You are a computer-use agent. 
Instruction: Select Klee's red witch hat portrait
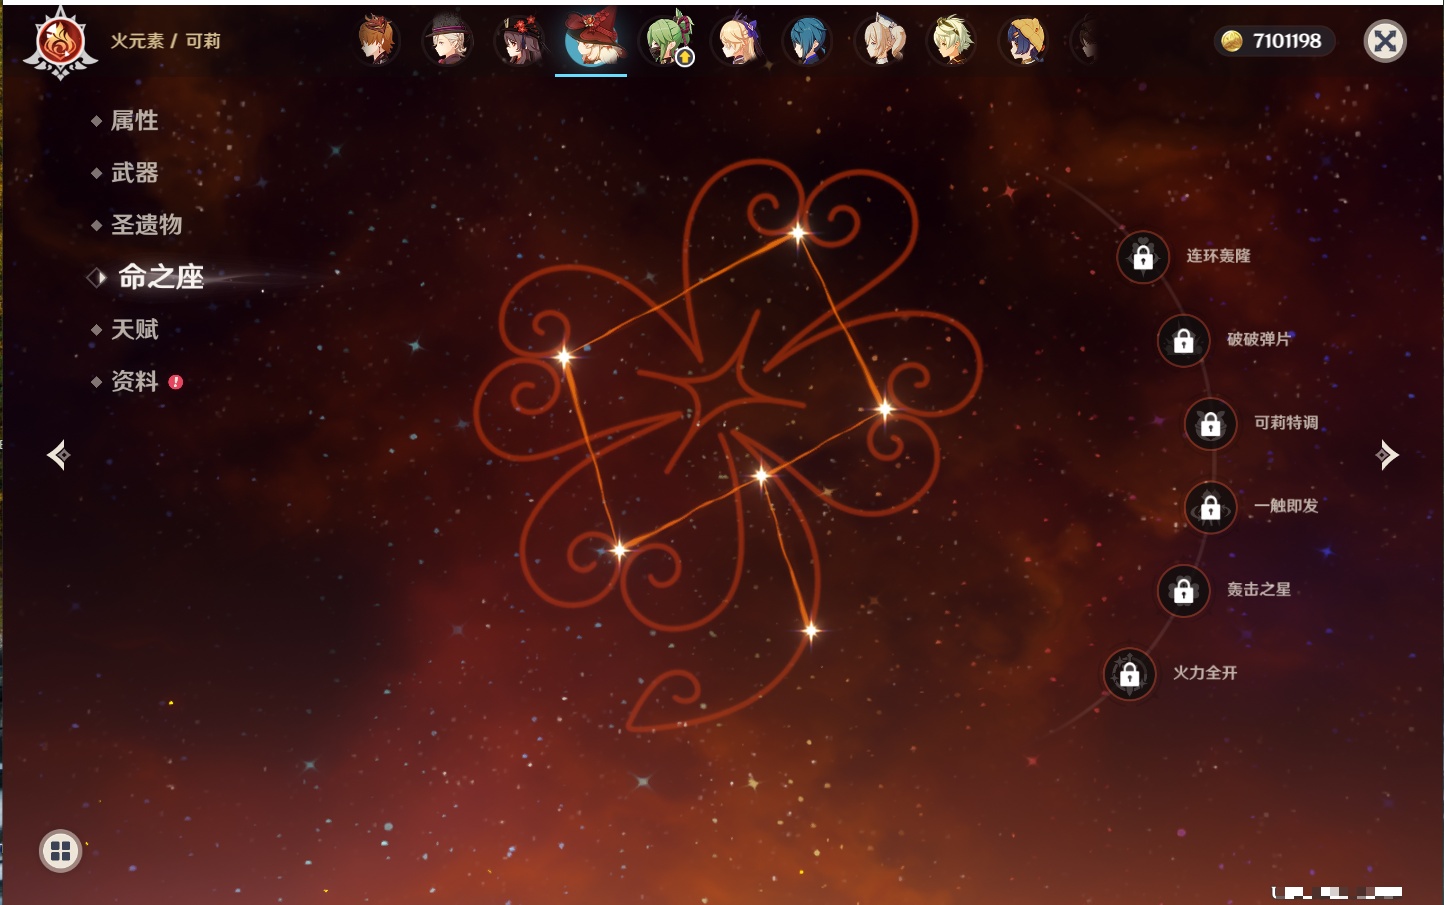(592, 38)
